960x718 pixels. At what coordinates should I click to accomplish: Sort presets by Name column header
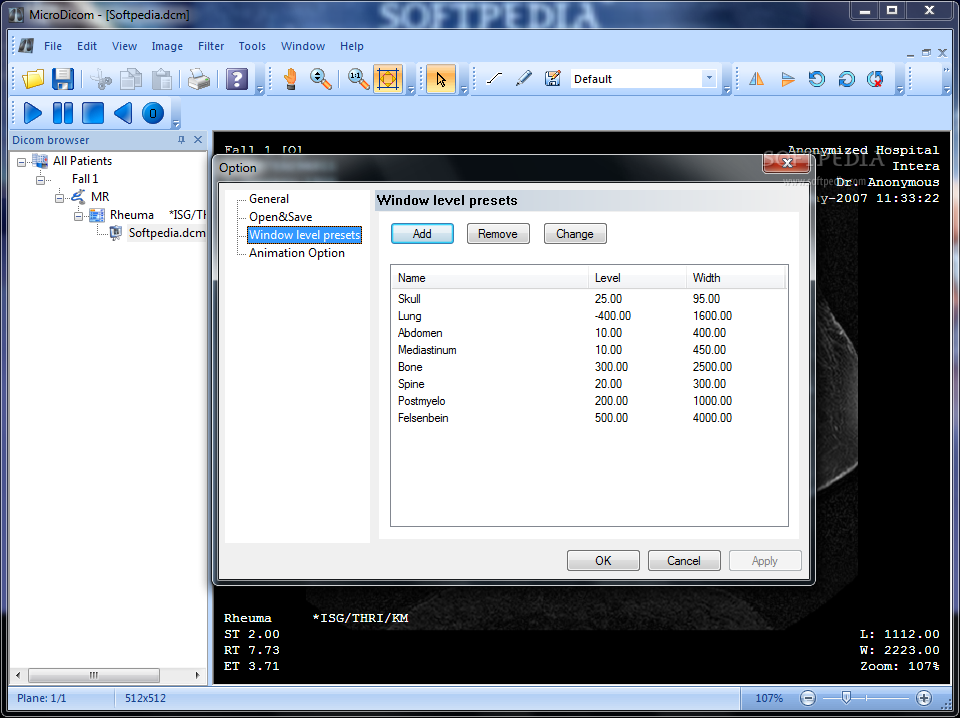click(x=490, y=278)
